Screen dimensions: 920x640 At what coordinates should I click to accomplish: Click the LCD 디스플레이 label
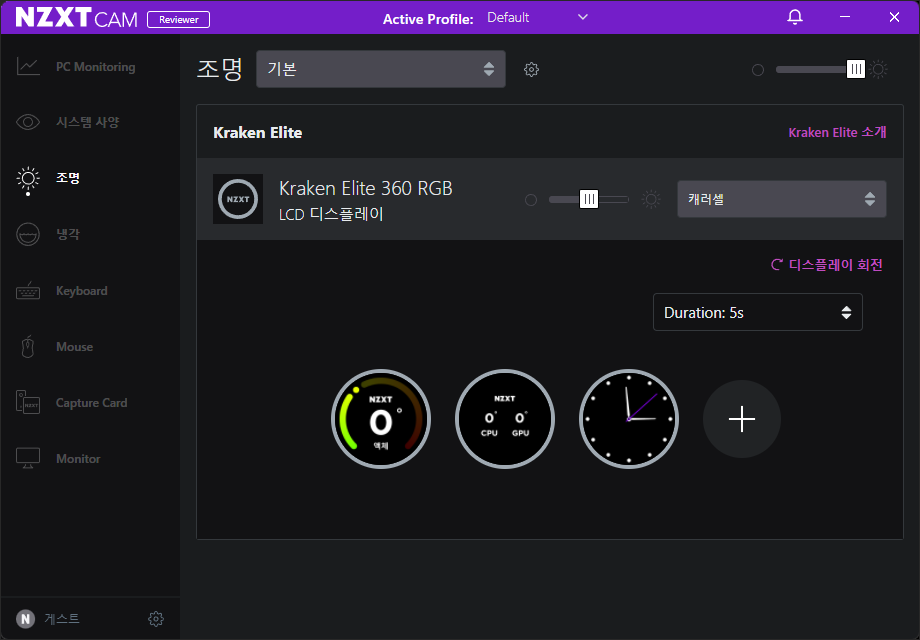pyautogui.click(x=331, y=214)
